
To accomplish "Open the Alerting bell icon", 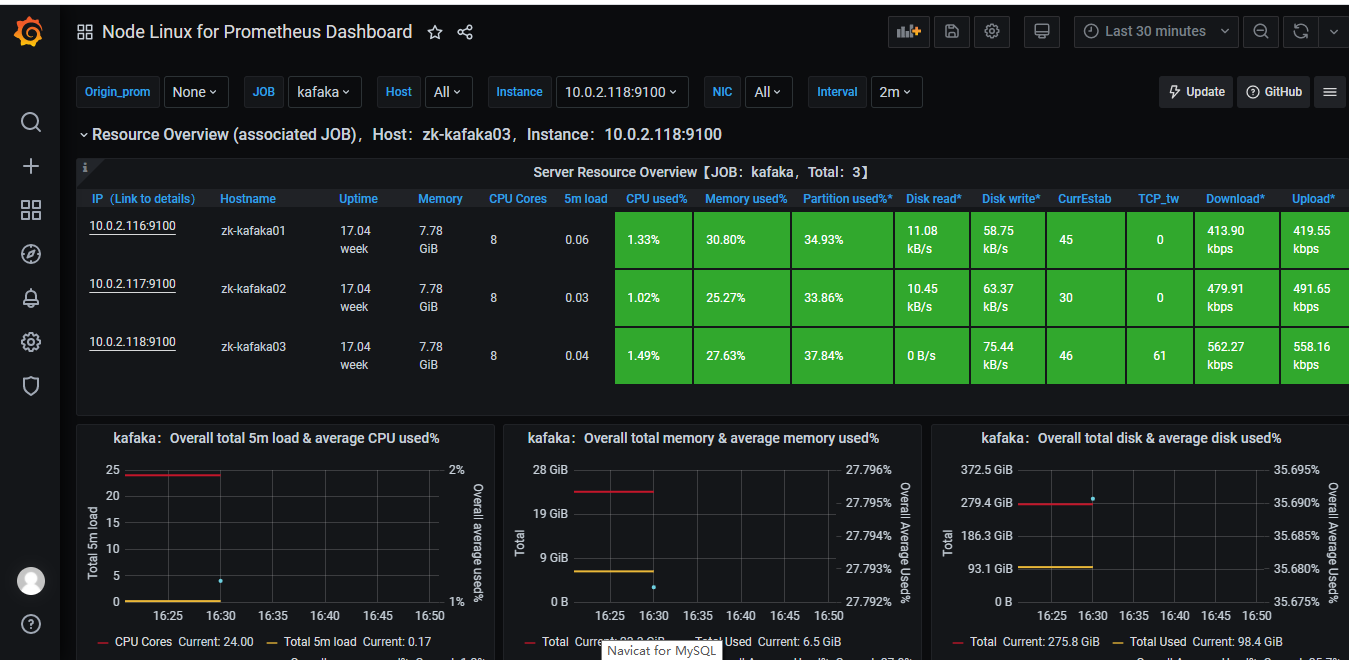I will tap(31, 298).
